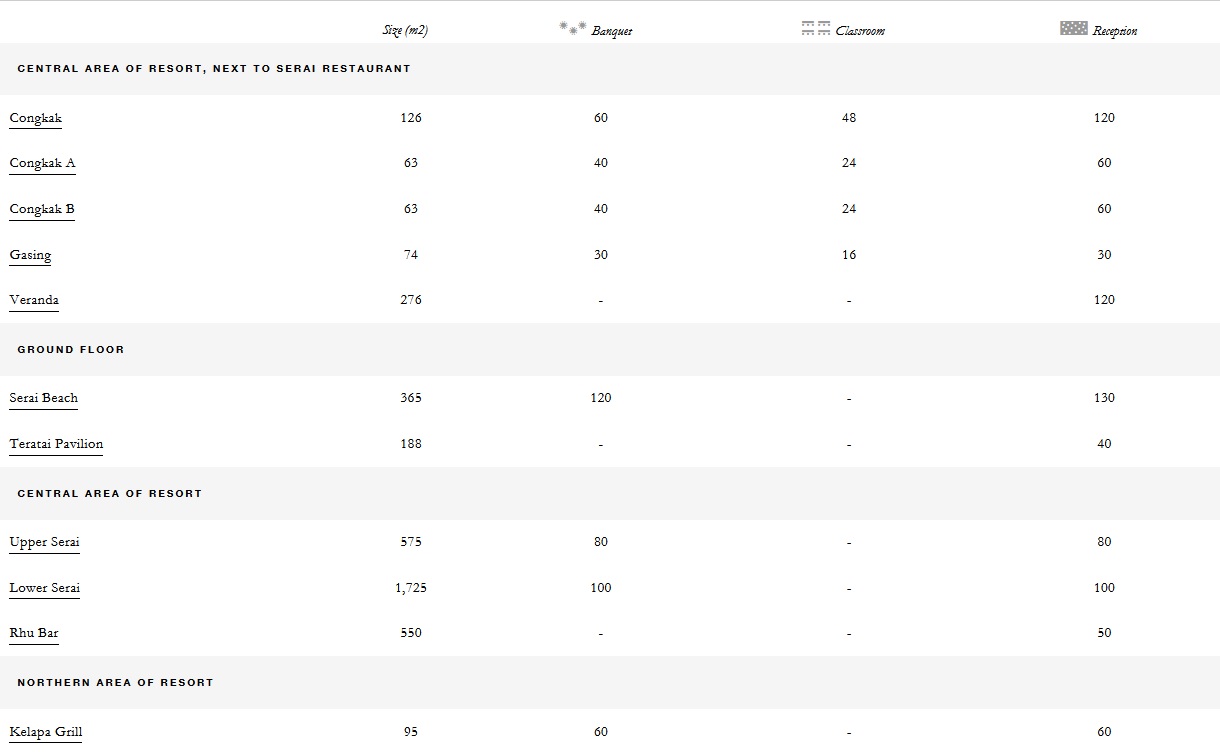Select the Upper Serai link
Viewport: 1220px width, 752px height.
point(44,542)
